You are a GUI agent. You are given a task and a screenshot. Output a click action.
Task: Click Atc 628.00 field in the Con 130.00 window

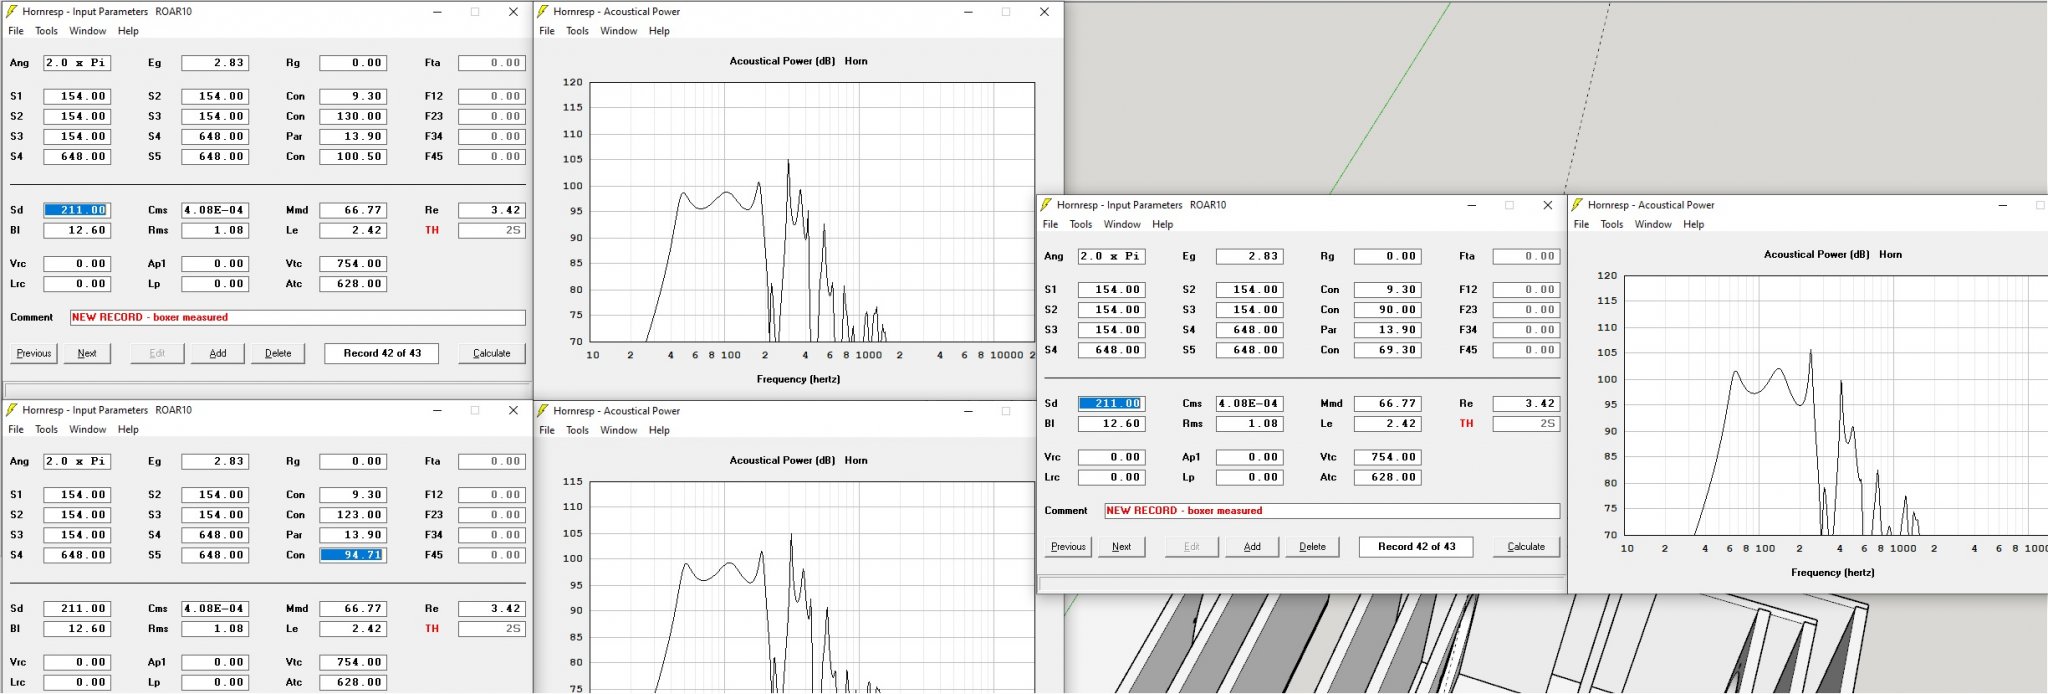[353, 284]
